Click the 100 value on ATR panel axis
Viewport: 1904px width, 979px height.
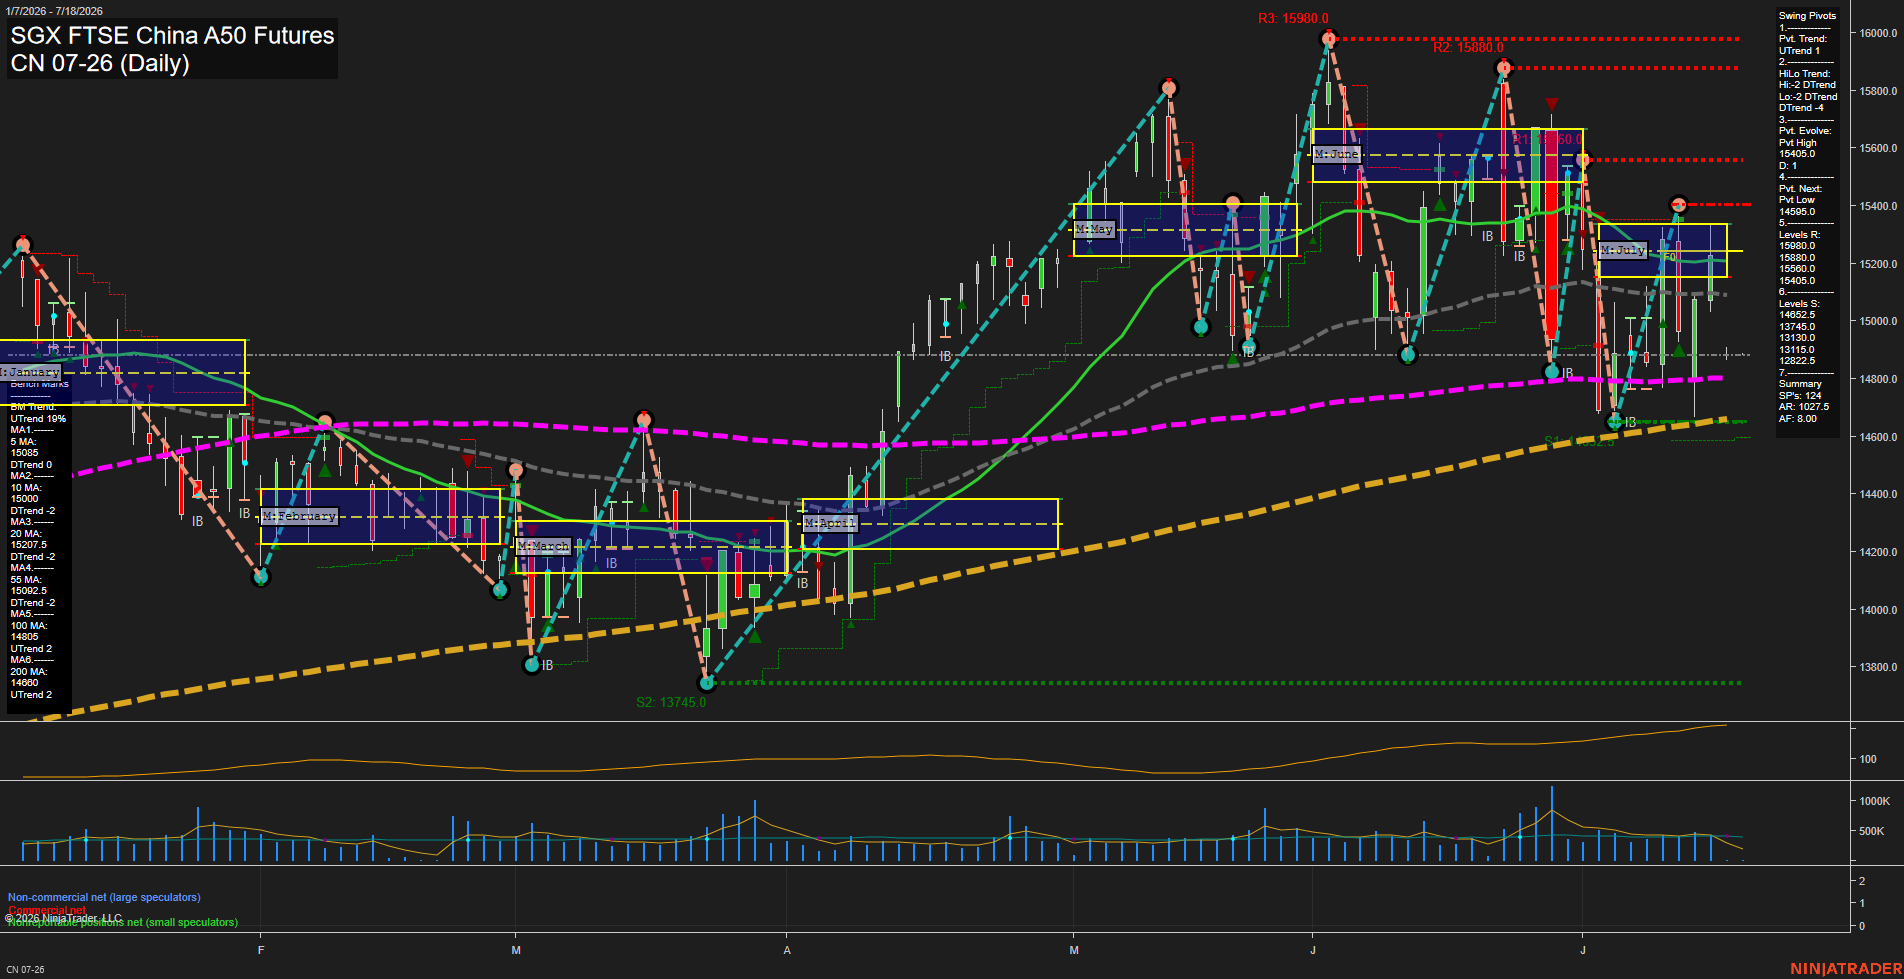point(1867,759)
